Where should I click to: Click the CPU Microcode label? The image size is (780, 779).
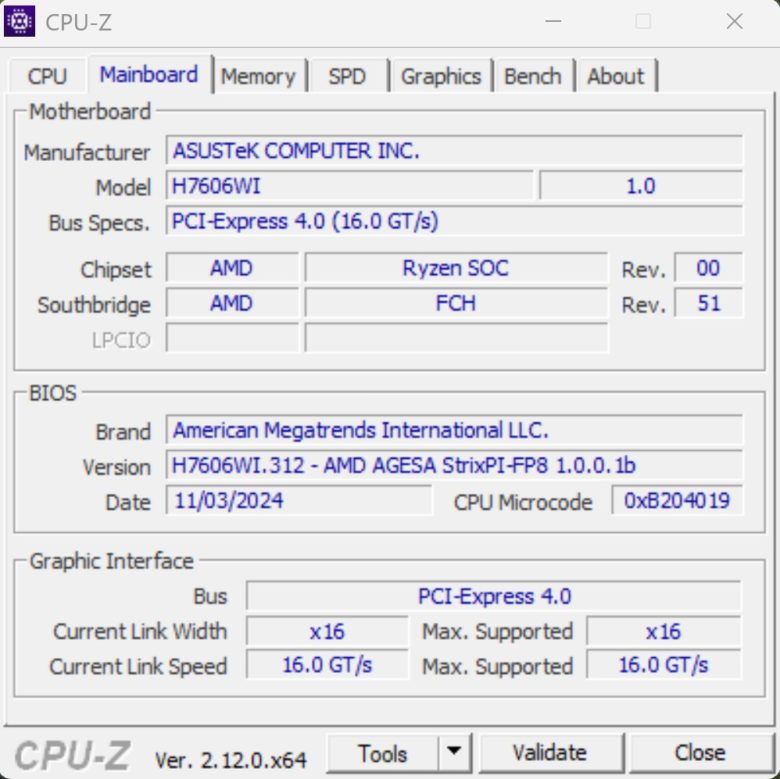pos(523,502)
